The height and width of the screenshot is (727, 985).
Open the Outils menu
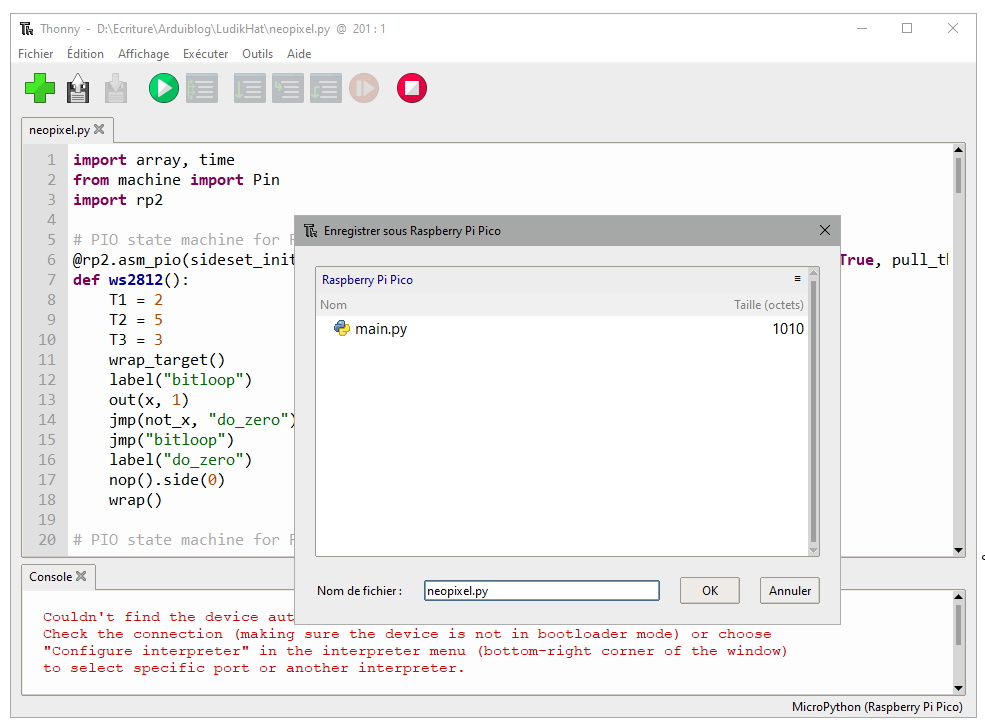(x=257, y=54)
